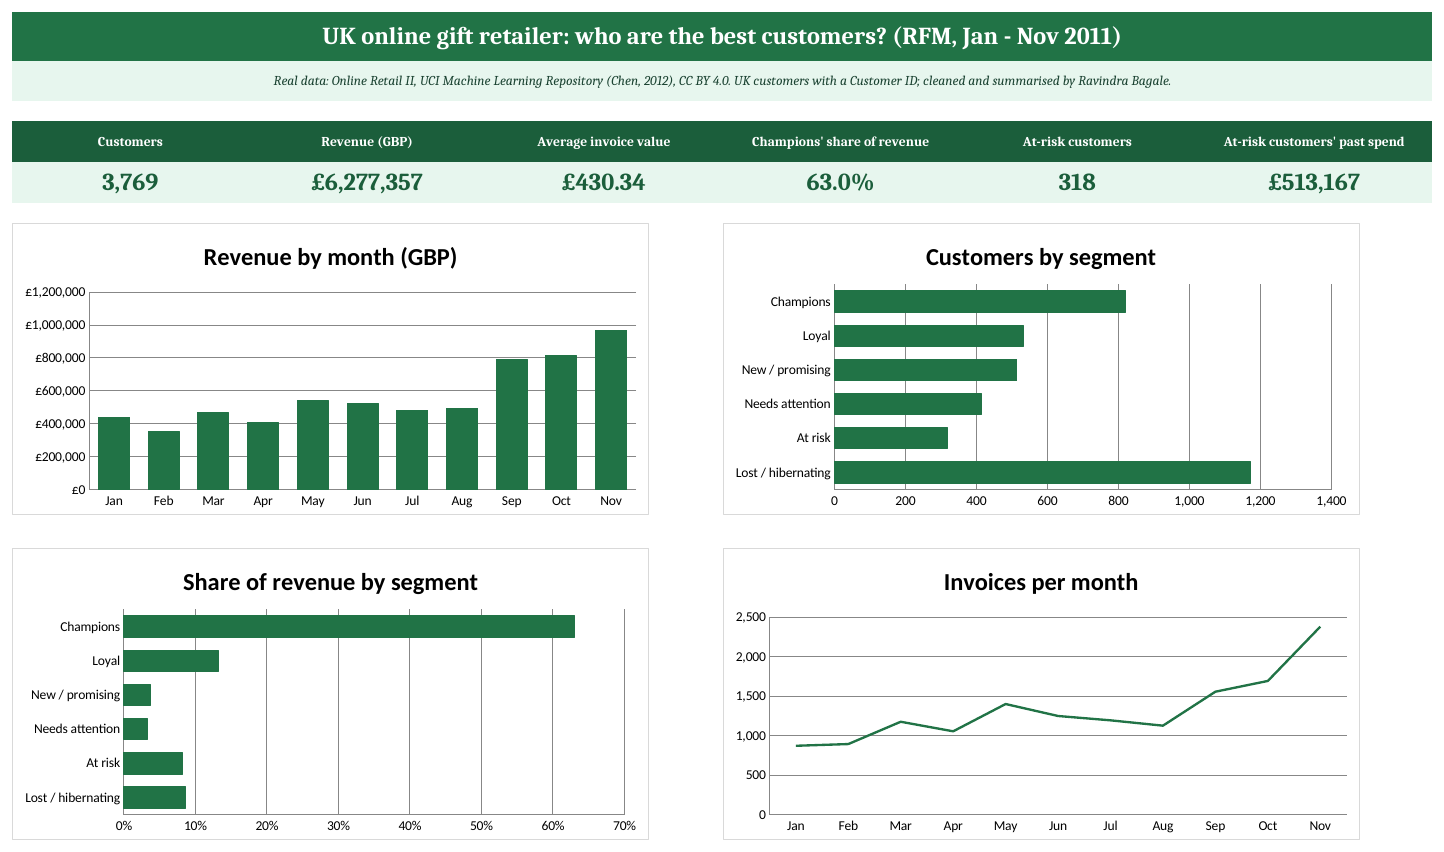The height and width of the screenshot is (852, 1444).
Task: Click the "Share of revenue by segment" title
Action: pyautogui.click(x=330, y=582)
